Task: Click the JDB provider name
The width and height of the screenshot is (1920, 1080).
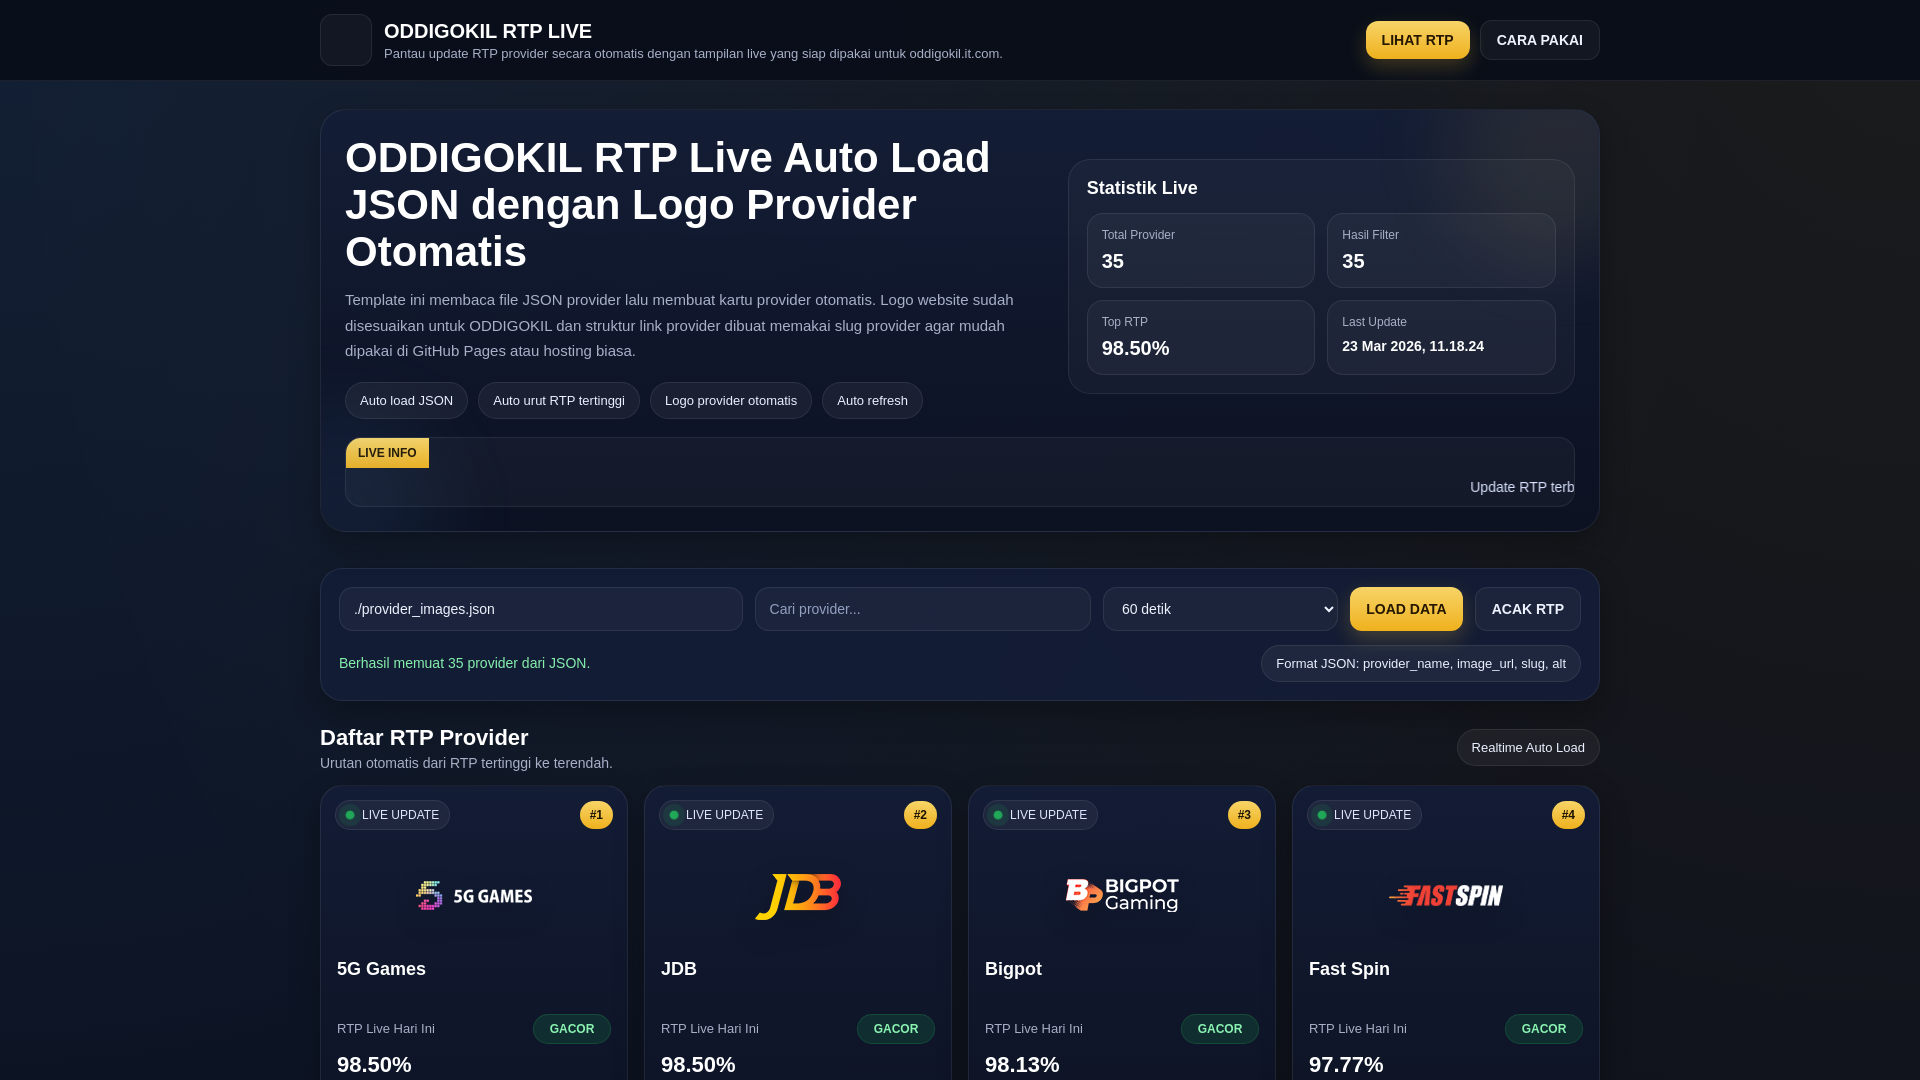Action: tap(679, 969)
